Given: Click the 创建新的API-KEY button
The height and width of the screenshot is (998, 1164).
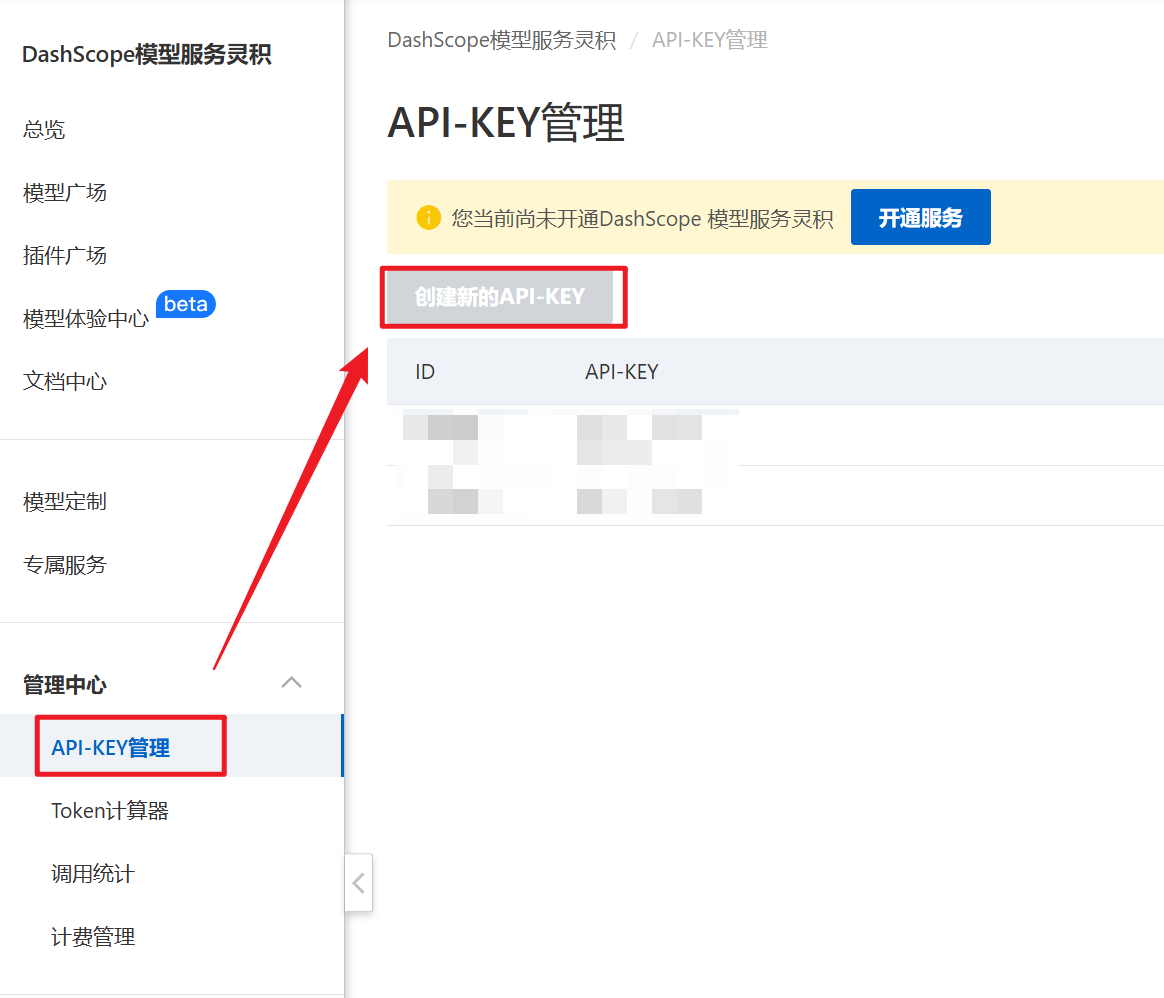Looking at the screenshot, I should (x=500, y=297).
